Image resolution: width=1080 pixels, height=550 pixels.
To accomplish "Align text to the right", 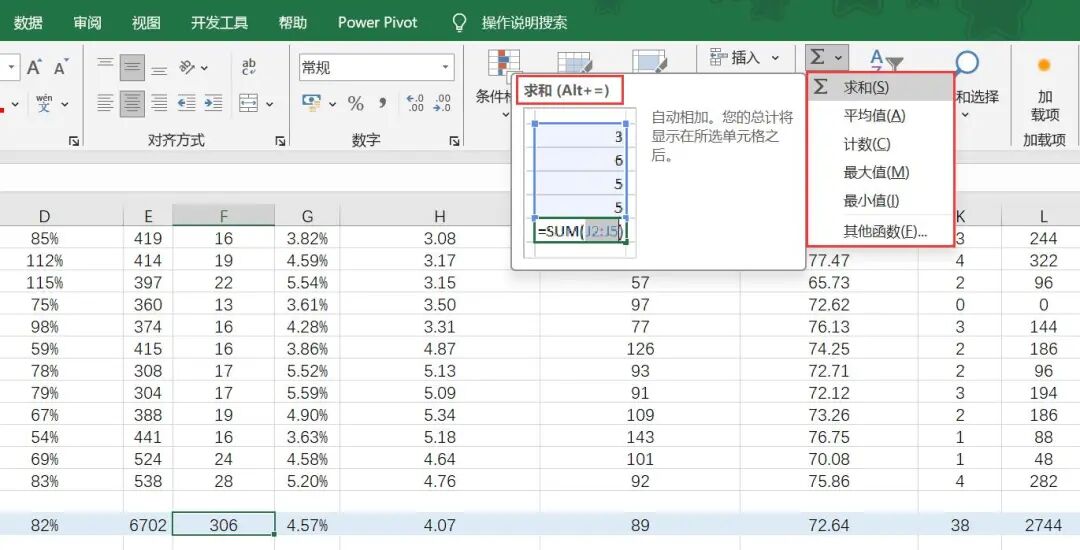I will click(x=159, y=103).
